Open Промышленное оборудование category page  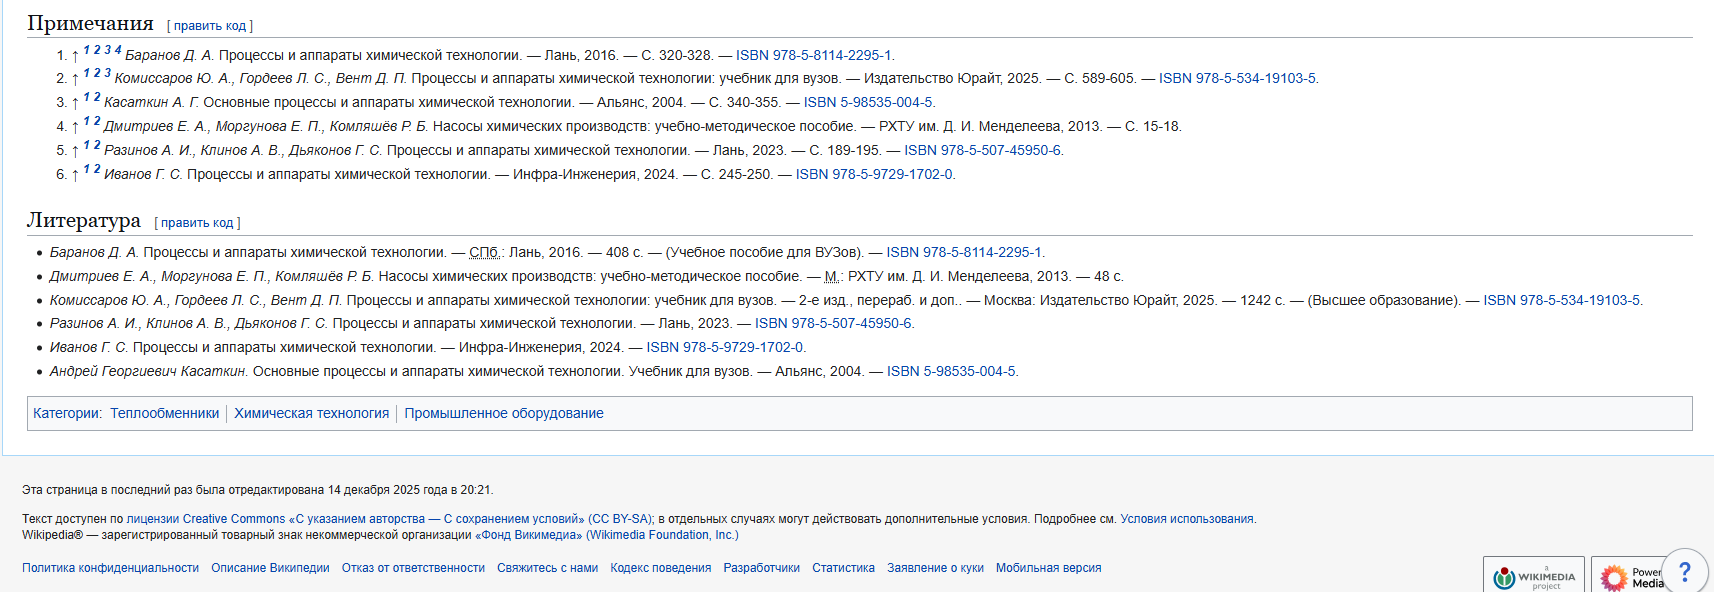(x=504, y=414)
